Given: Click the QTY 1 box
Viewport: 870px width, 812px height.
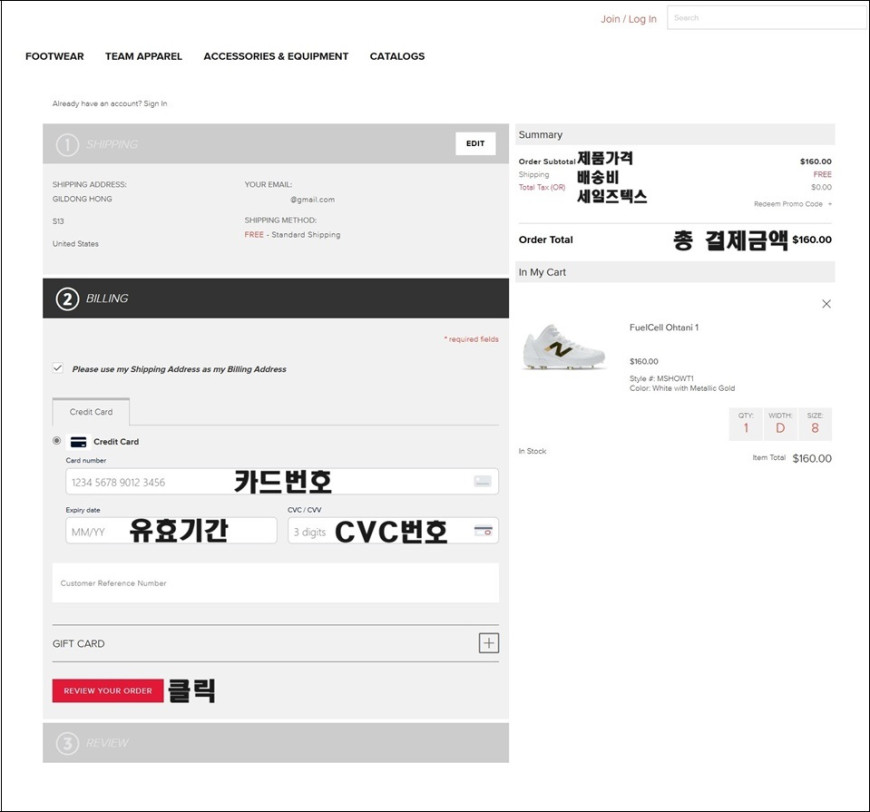Looking at the screenshot, I should click(x=746, y=424).
